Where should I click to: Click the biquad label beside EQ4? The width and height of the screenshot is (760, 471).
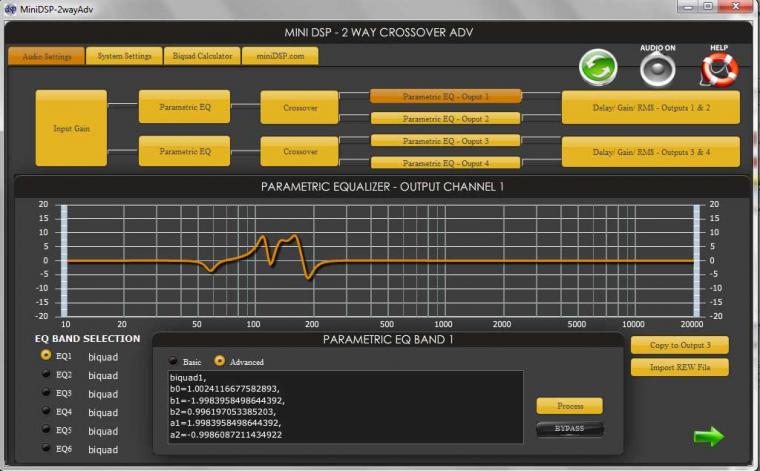point(103,412)
